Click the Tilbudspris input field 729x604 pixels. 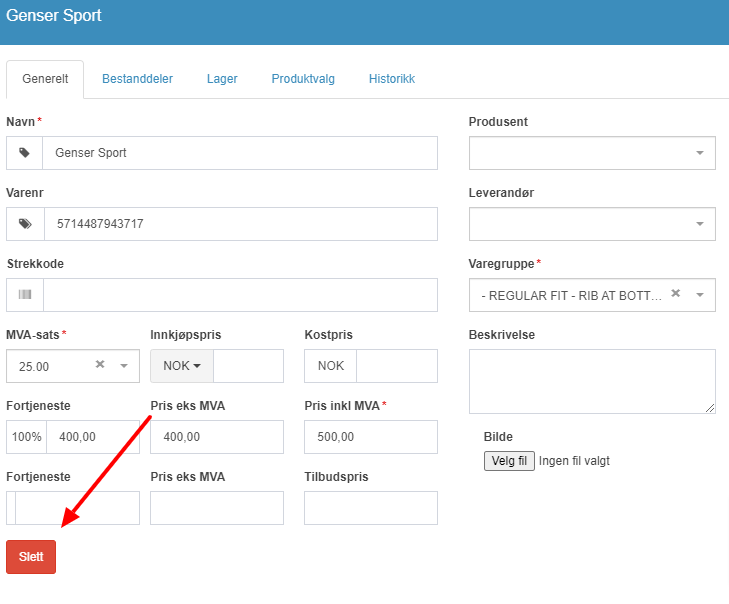[371, 508]
